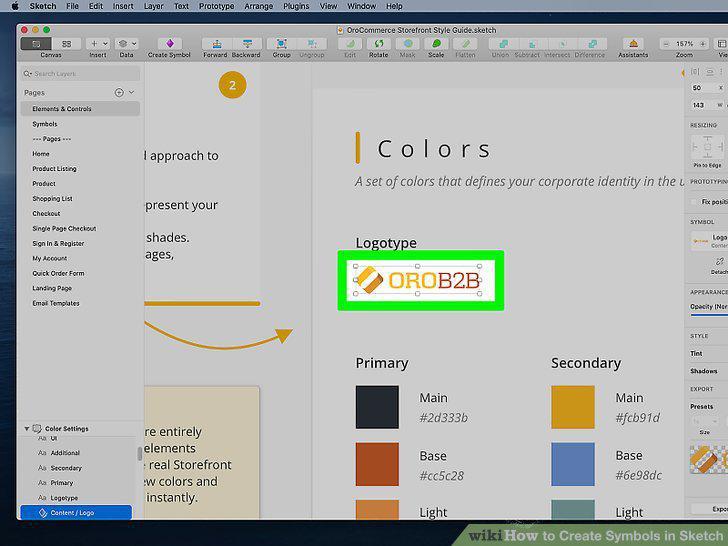Collapse the Pages list chevron
728x546 pixels.
[x=132, y=92]
